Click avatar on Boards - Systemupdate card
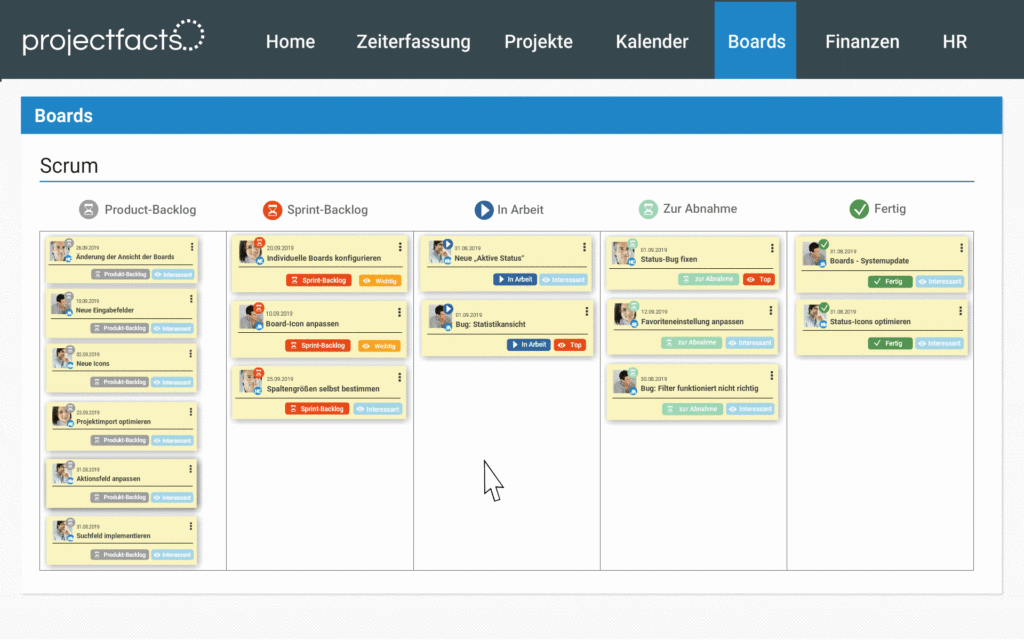 [x=814, y=253]
